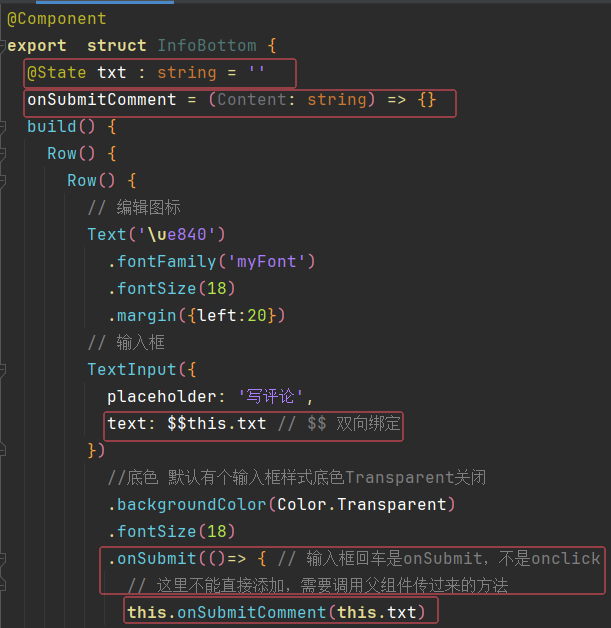Collapse the fold marker beside the first Row()
This screenshot has height=628, width=611.
pos(2,154)
